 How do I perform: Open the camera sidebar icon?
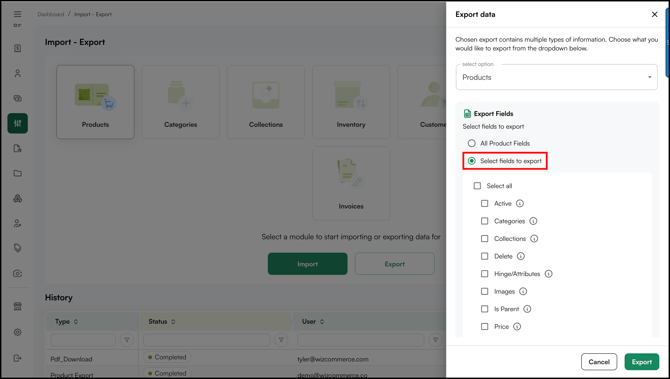tap(18, 273)
